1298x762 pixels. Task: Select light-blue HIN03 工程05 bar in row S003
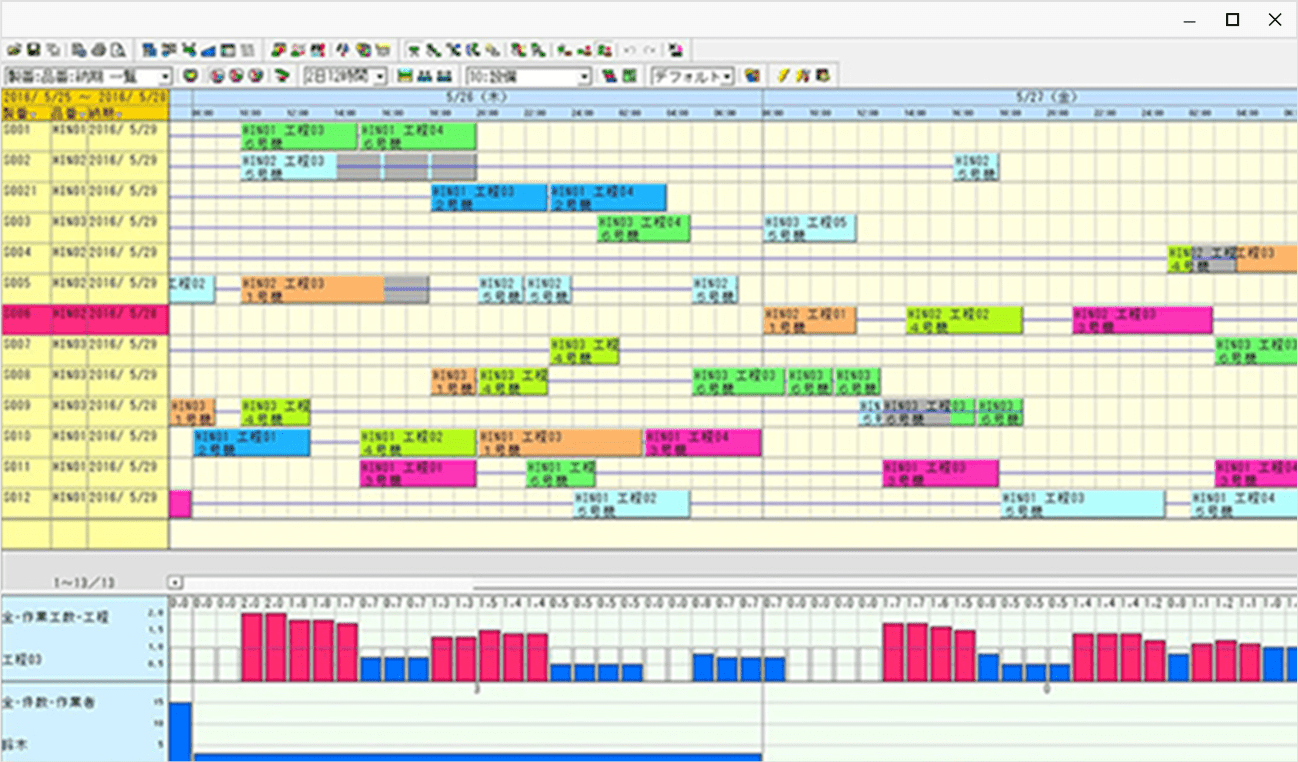tap(810, 229)
